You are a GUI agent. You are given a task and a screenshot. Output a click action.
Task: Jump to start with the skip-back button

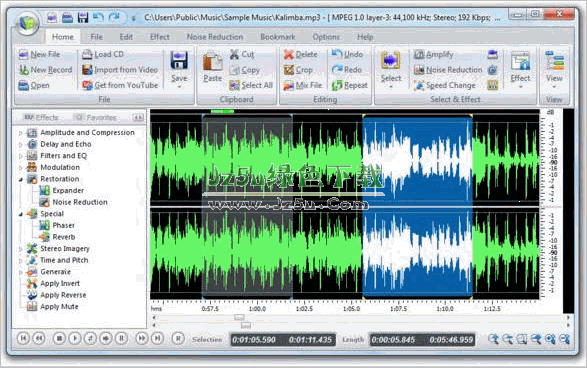pyautogui.click(x=23, y=338)
